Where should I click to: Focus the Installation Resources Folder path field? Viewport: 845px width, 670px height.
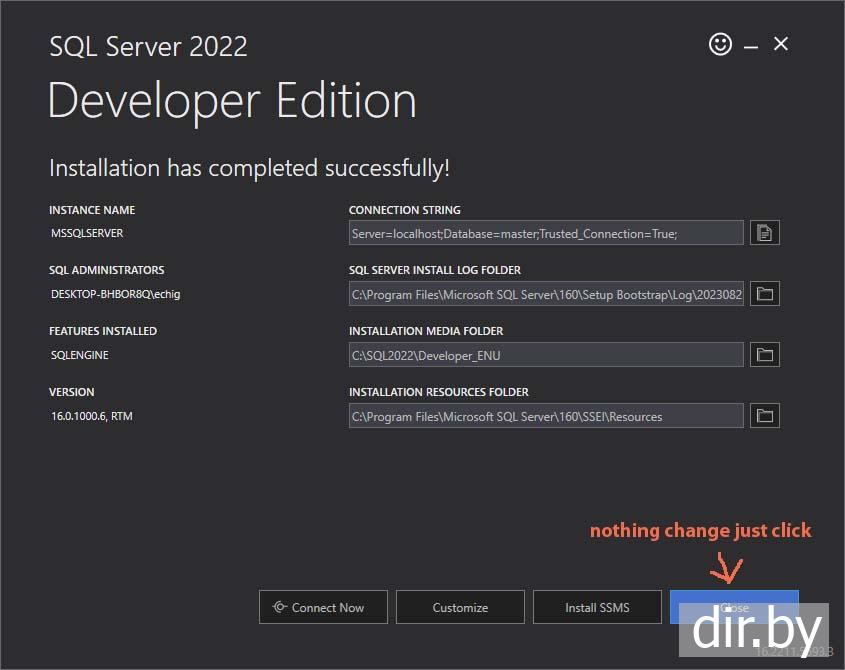point(546,416)
